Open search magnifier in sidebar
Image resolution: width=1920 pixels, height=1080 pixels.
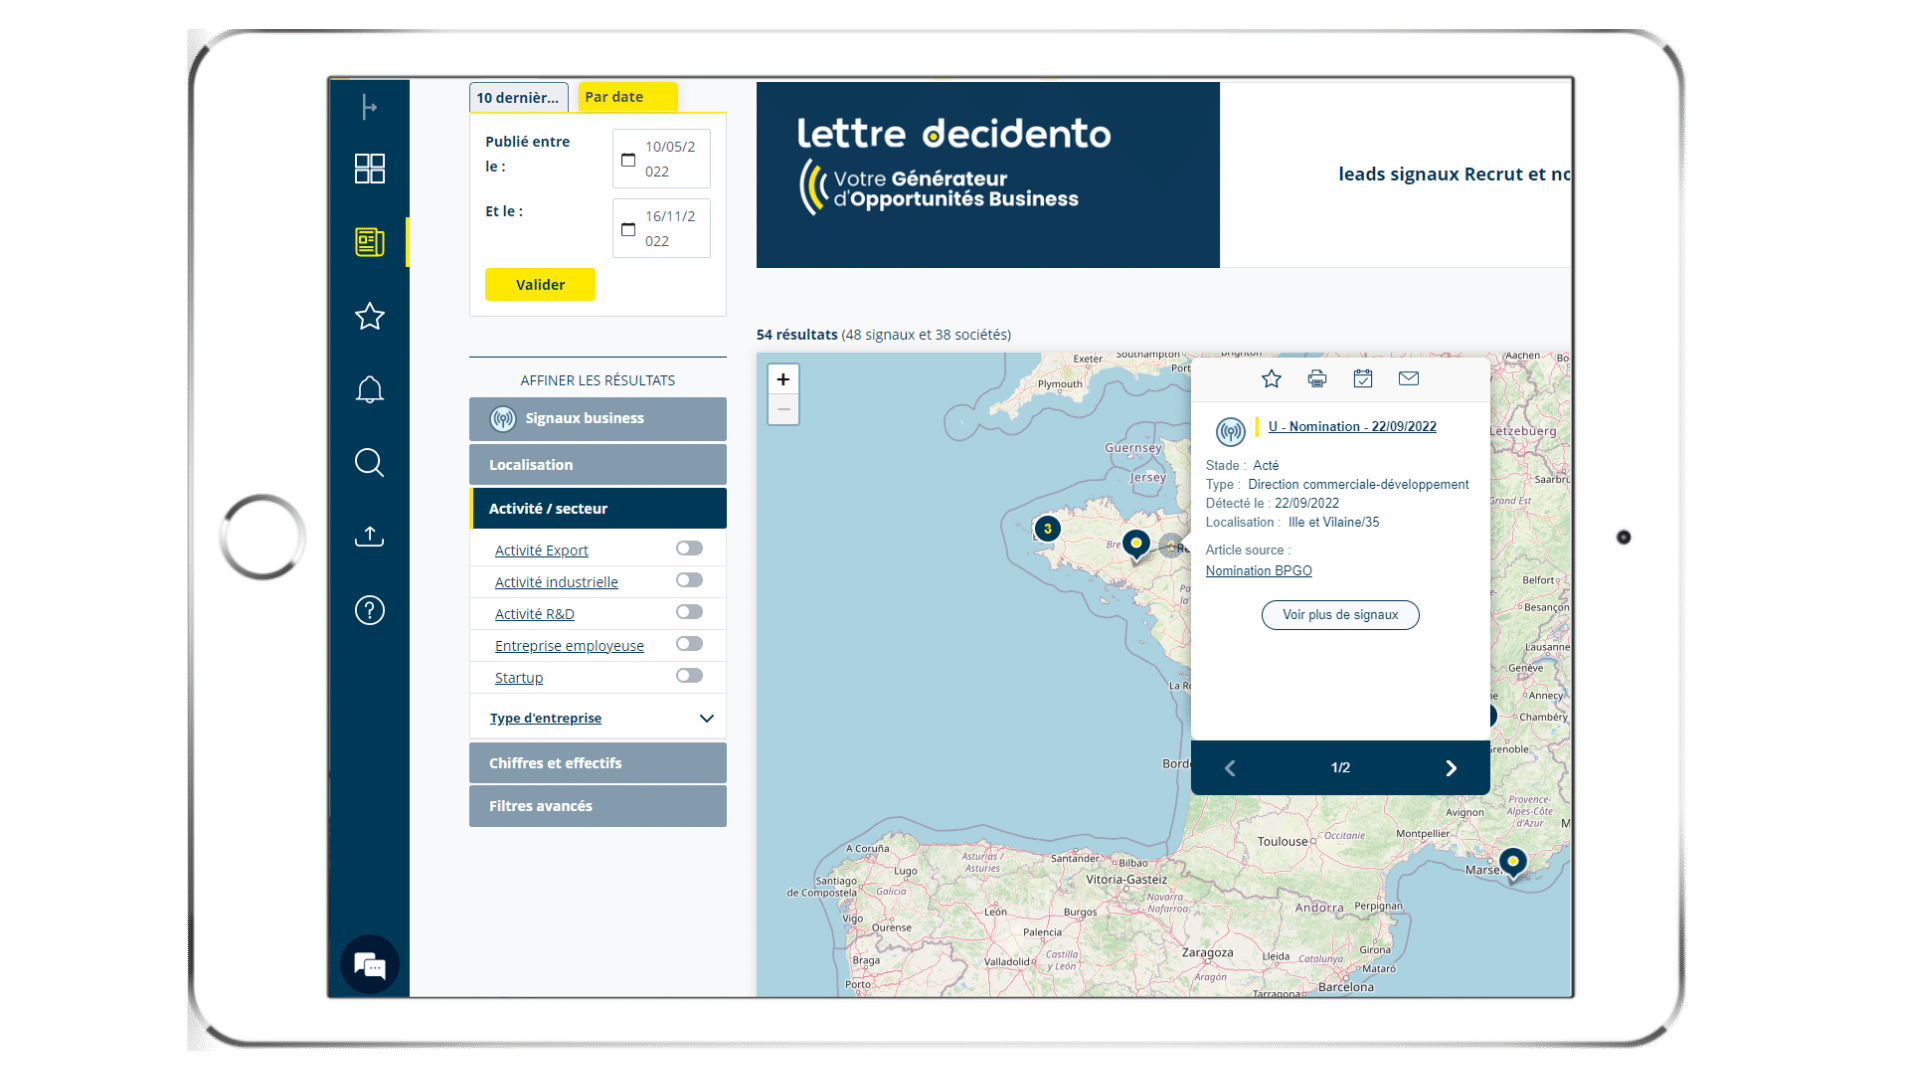(369, 463)
